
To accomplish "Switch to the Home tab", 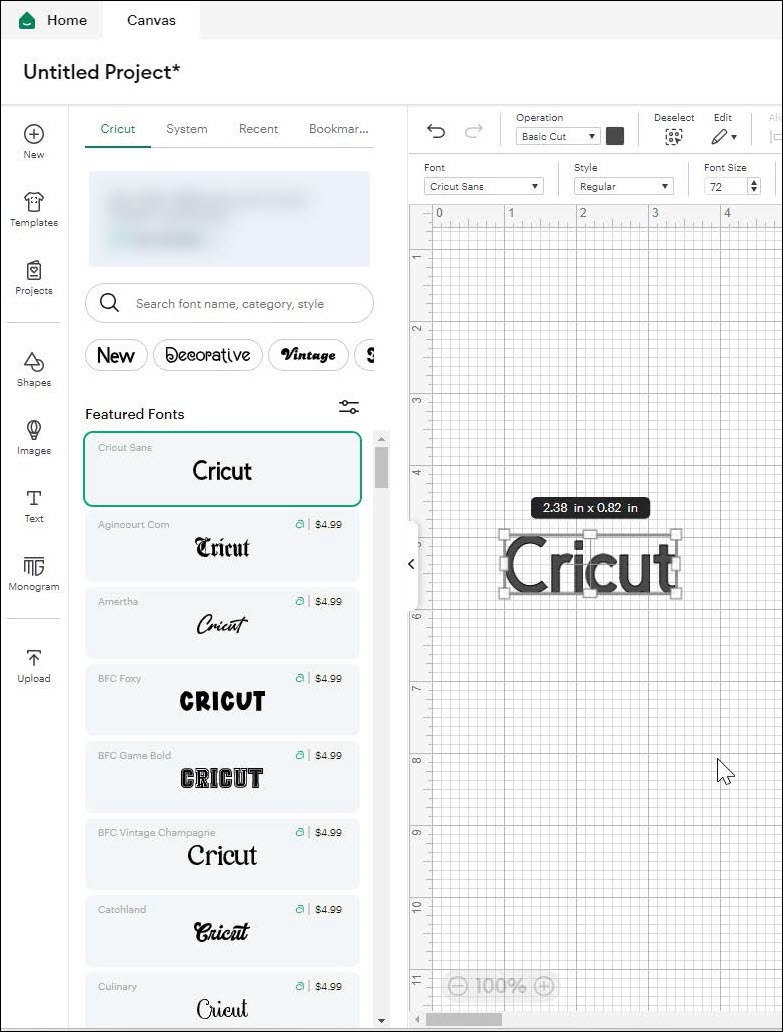I will (x=53, y=20).
